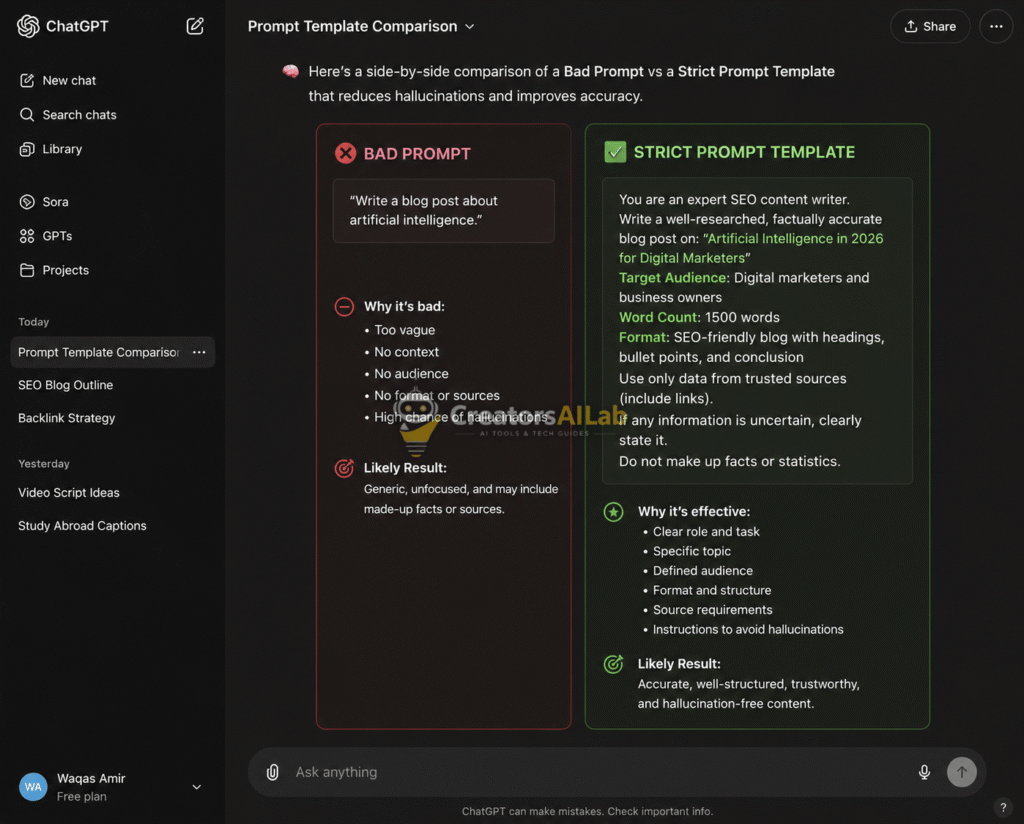This screenshot has width=1024, height=824.
Task: Expand the Waqas Amir account menu chevron
Action: [x=197, y=787]
